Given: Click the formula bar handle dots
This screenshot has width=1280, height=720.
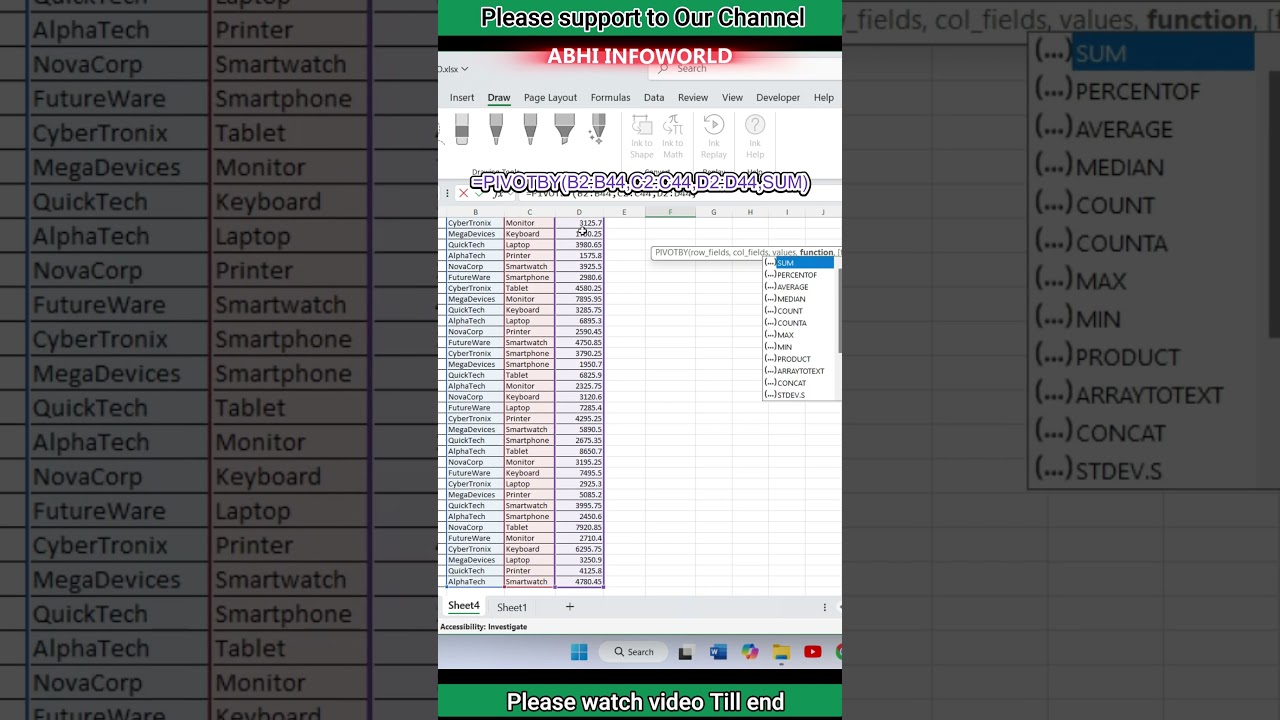Looking at the screenshot, I should click(447, 193).
